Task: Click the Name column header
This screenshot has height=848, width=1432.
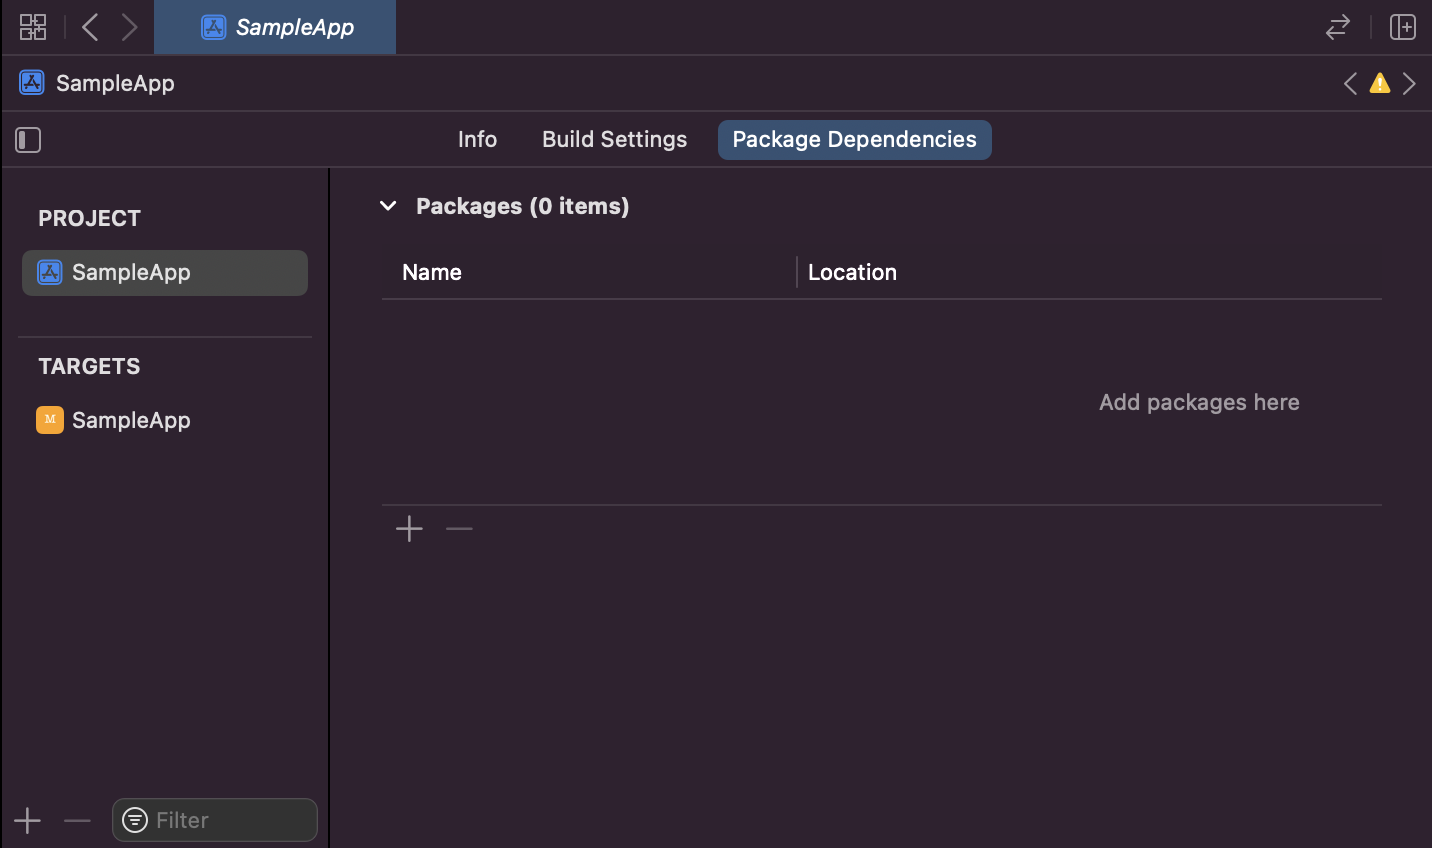Action: 432,272
